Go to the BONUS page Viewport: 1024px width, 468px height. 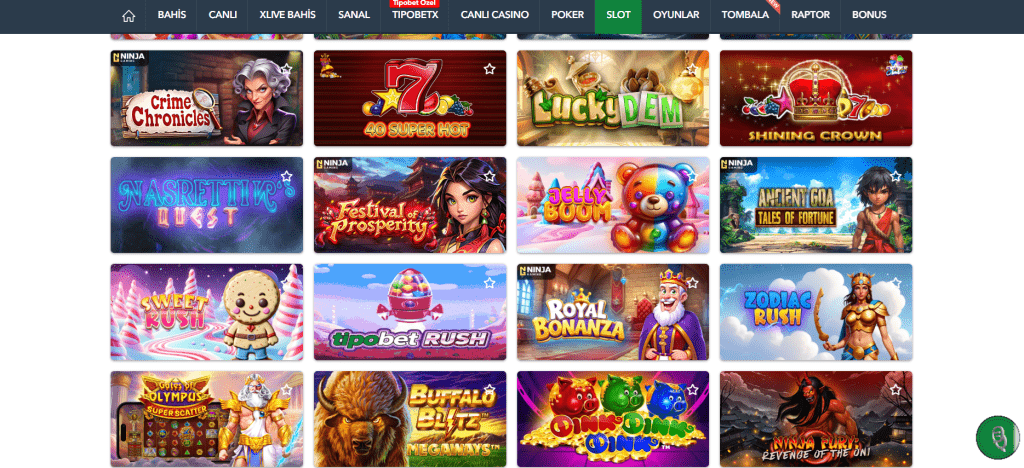pos(869,15)
